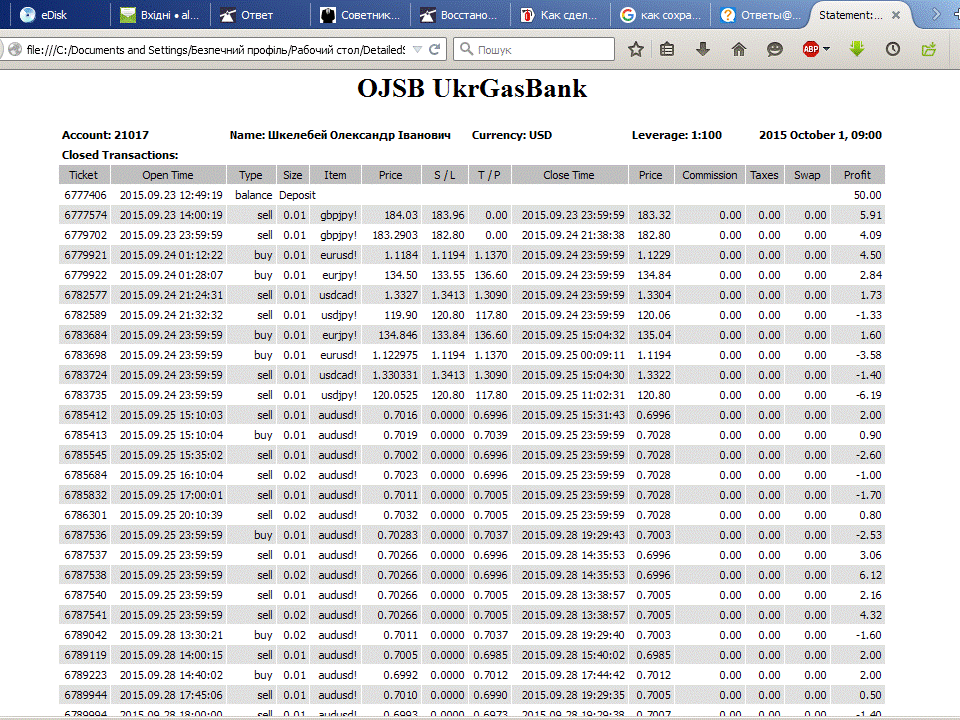Click the Type column header
Viewport: 960px width, 720px height.
coord(250,175)
